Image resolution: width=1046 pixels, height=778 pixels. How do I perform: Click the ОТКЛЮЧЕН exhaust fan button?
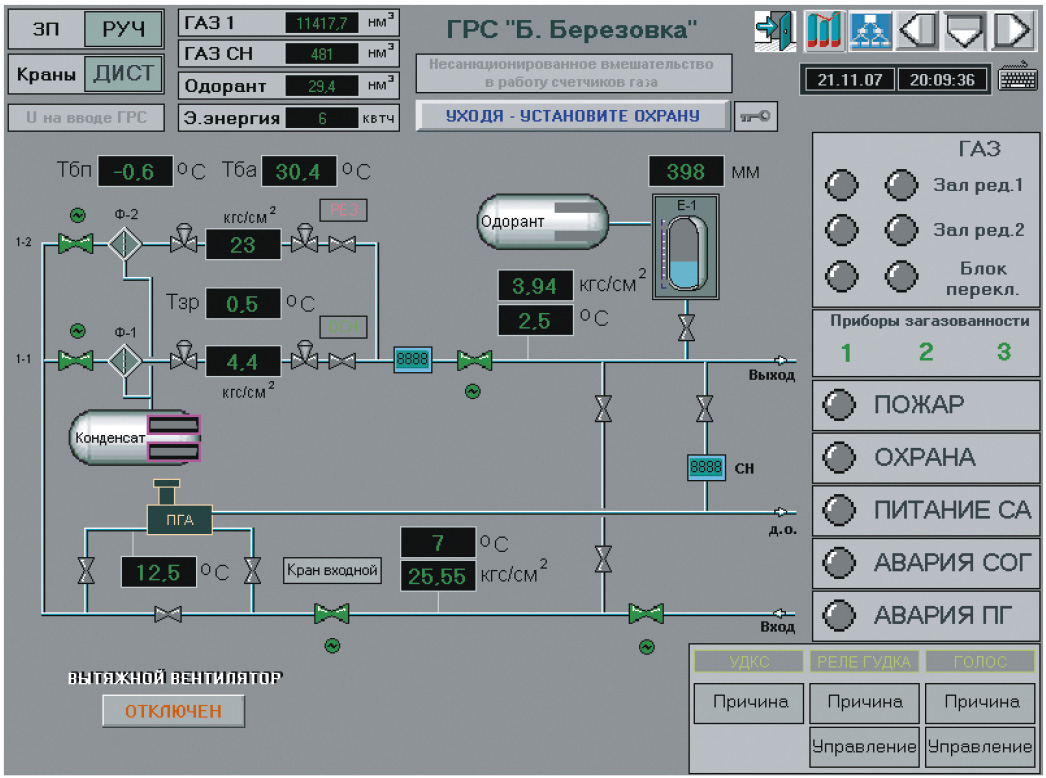[x=173, y=711]
